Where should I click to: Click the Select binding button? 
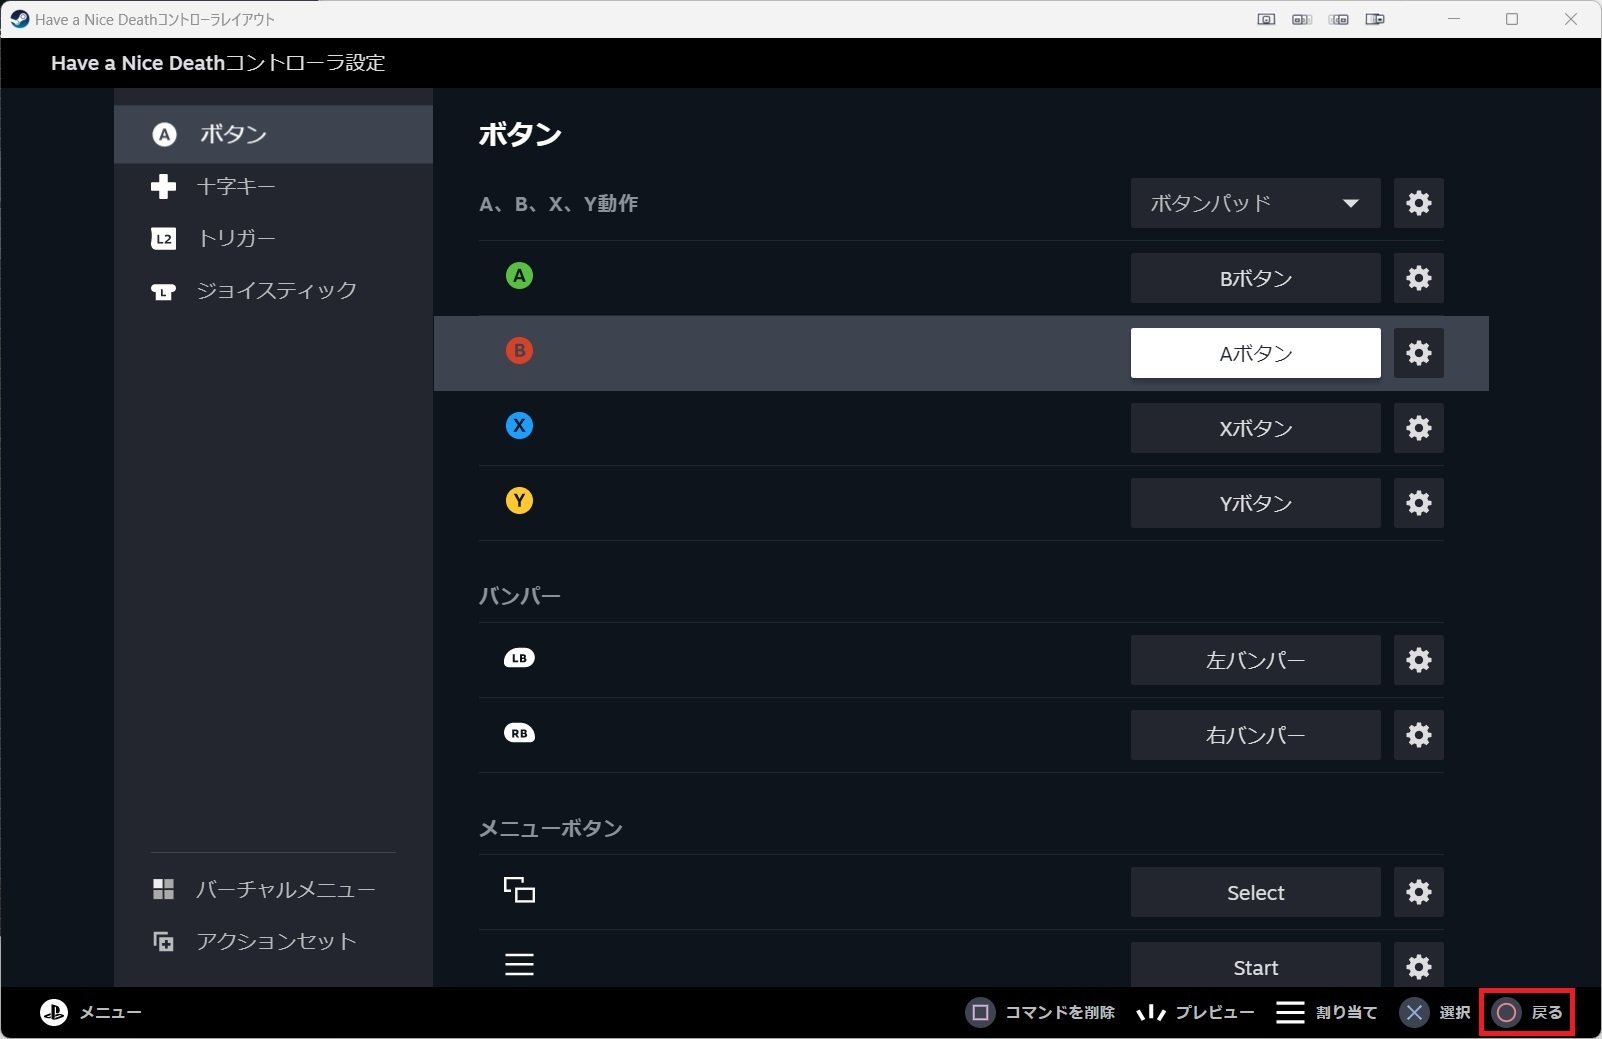(x=1255, y=892)
